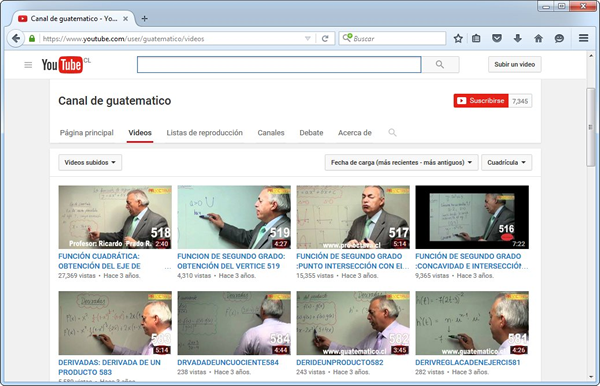Image resolution: width=600 pixels, height=386 pixels.
Task: Click the green padlock security icon
Action: 32,39
